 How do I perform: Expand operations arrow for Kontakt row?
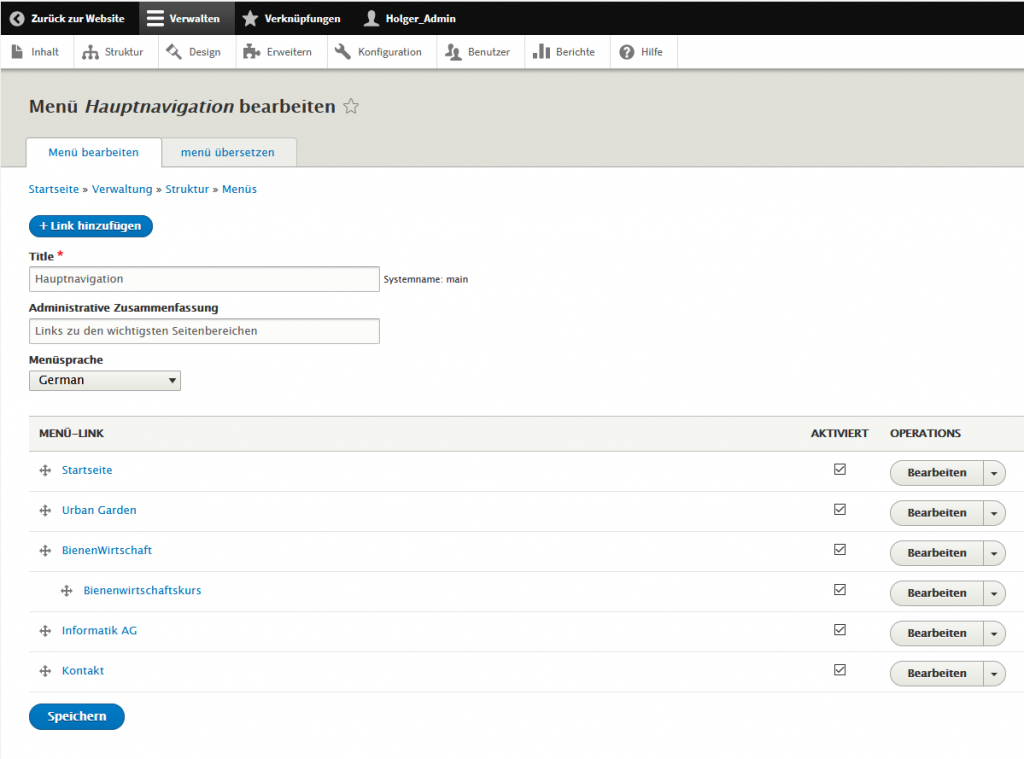coord(994,673)
